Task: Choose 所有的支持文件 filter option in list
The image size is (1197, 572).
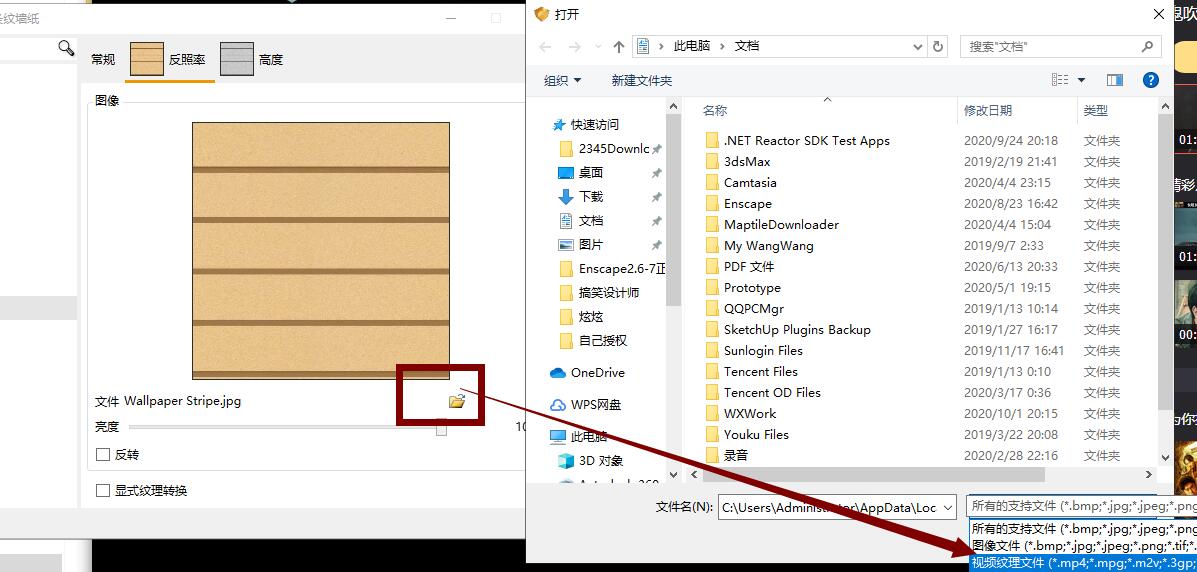Action: coord(1083,528)
